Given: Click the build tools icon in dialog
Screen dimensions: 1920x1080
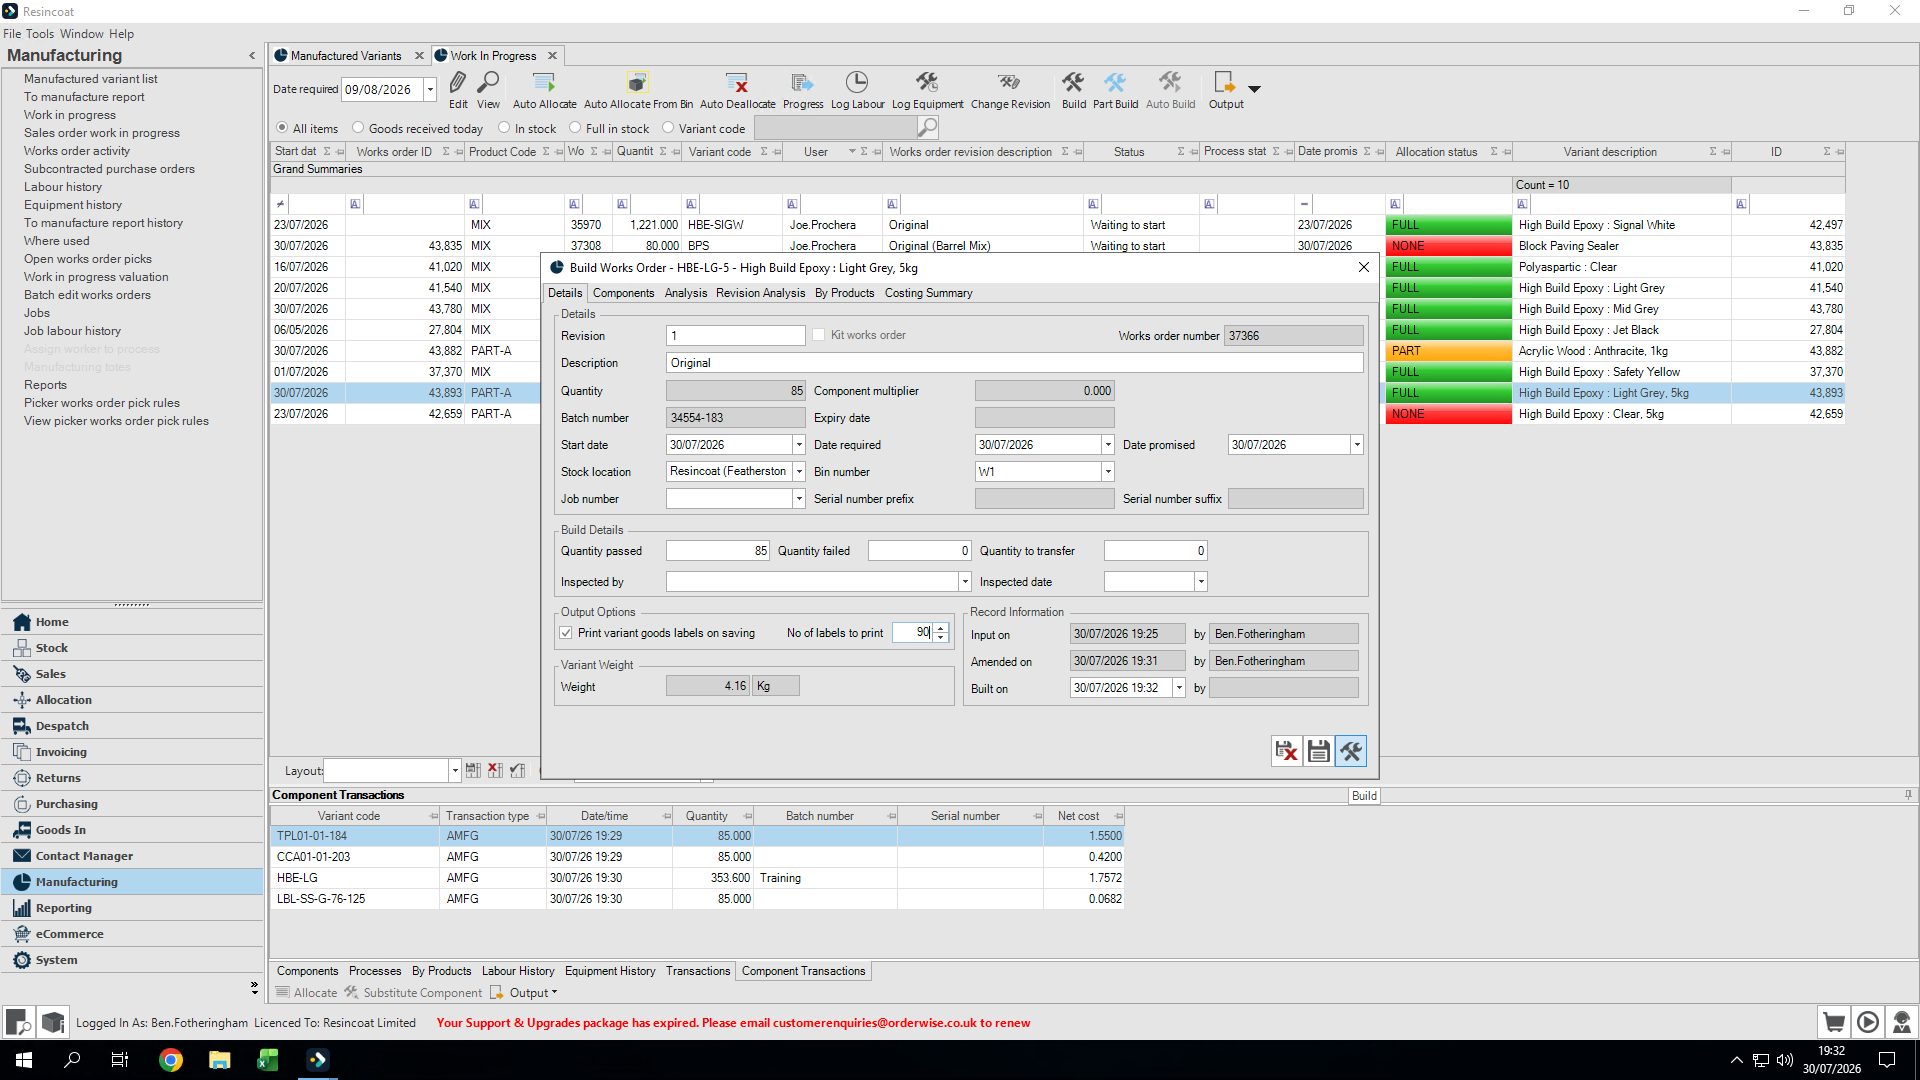Looking at the screenshot, I should point(1351,751).
